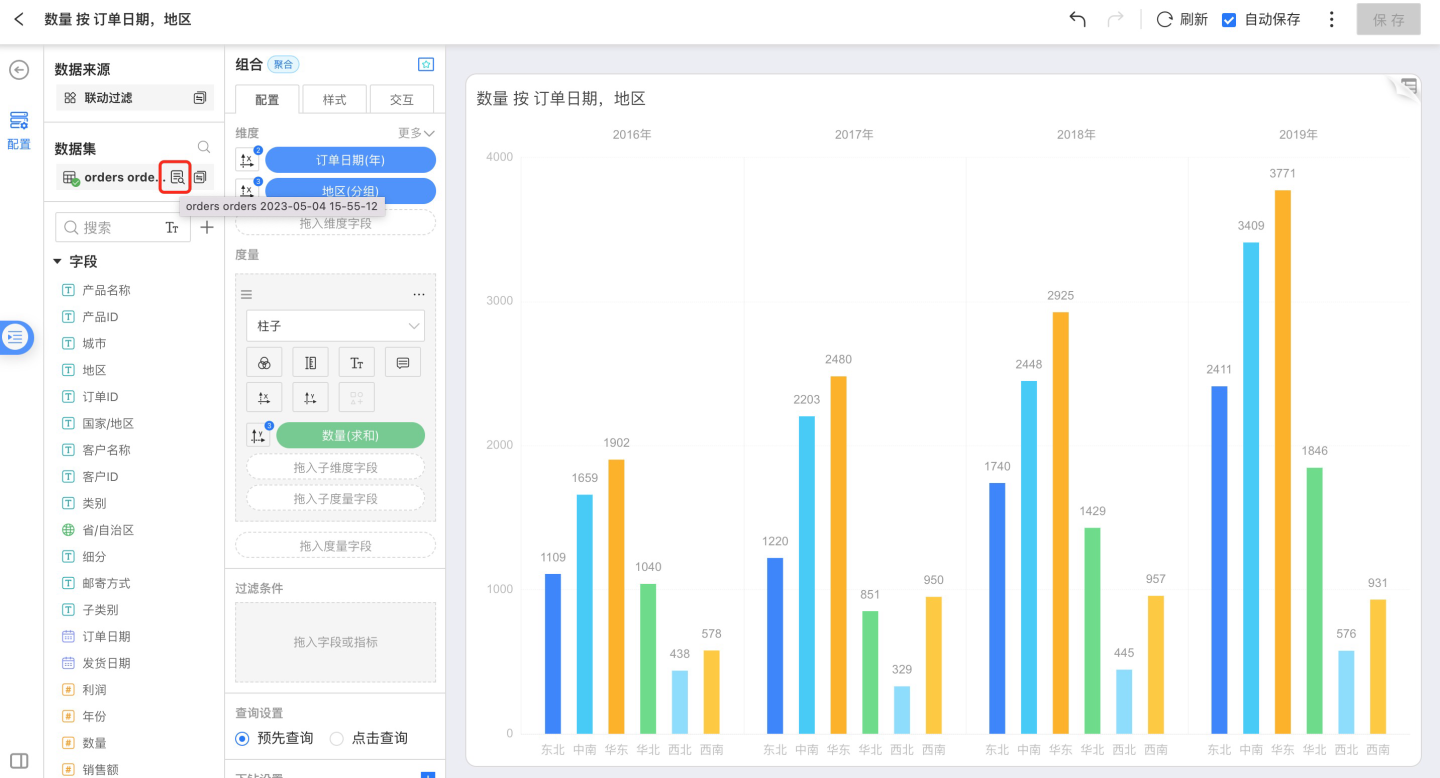Switch to the 交互 tab
This screenshot has width=1440, height=778.
[401, 100]
